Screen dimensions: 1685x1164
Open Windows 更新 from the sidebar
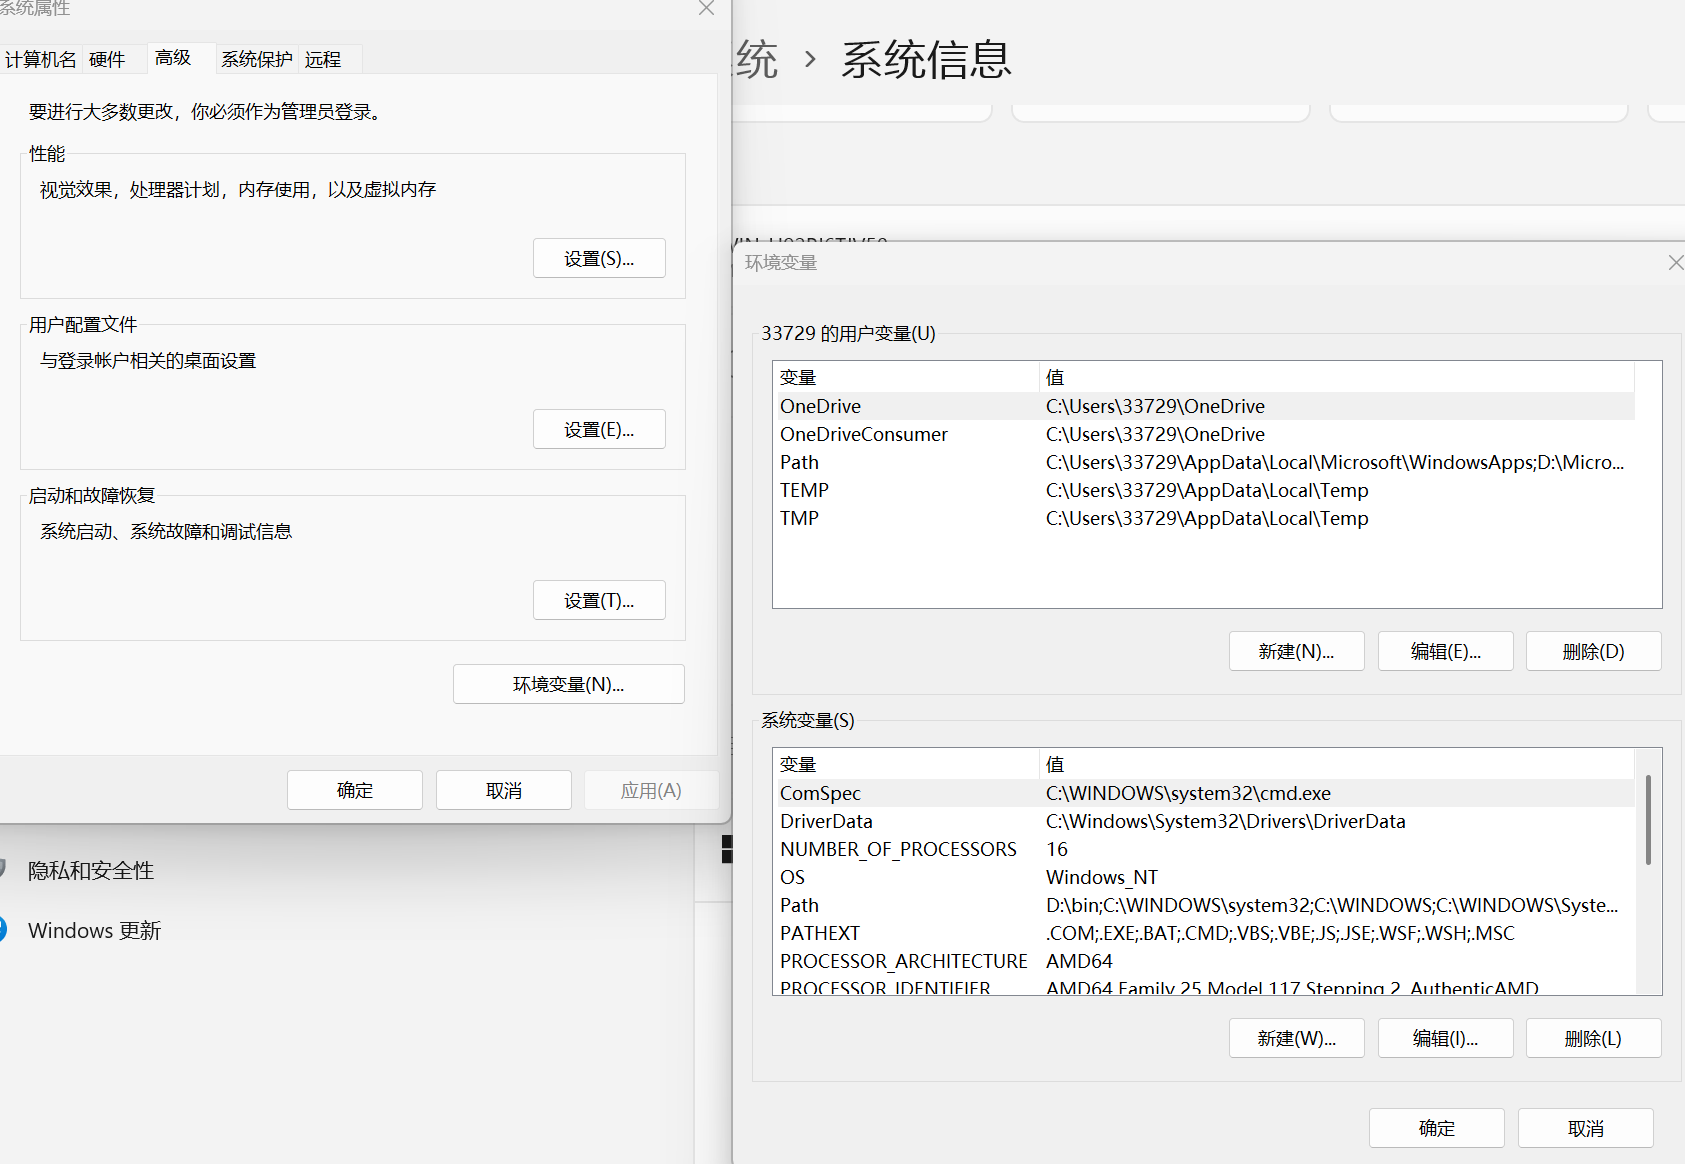coord(95,930)
